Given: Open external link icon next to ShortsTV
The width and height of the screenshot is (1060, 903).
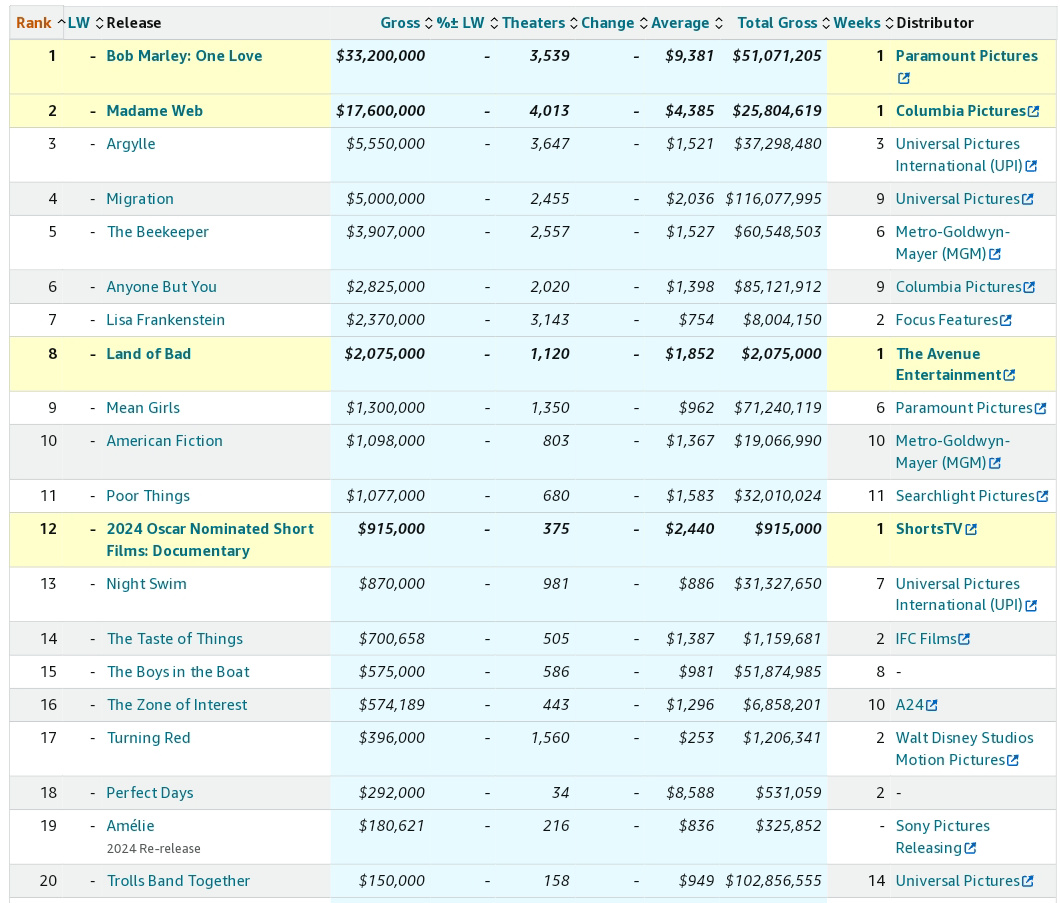Looking at the screenshot, I should (x=971, y=529).
